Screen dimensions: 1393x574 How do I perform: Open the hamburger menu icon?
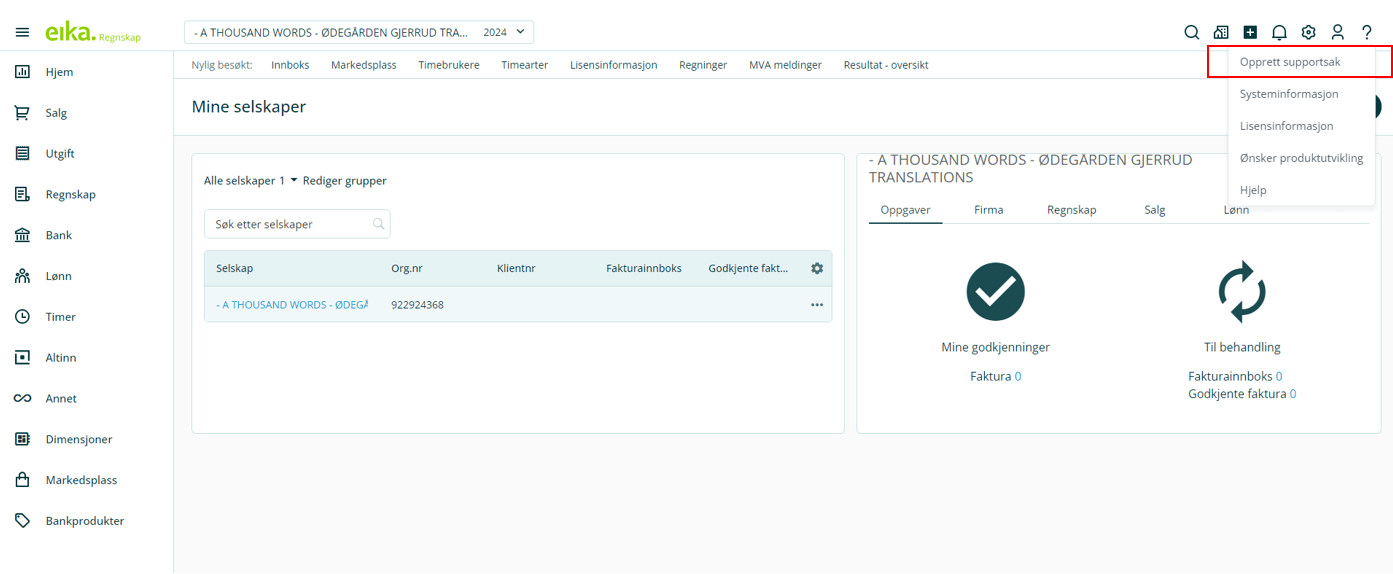coord(22,33)
